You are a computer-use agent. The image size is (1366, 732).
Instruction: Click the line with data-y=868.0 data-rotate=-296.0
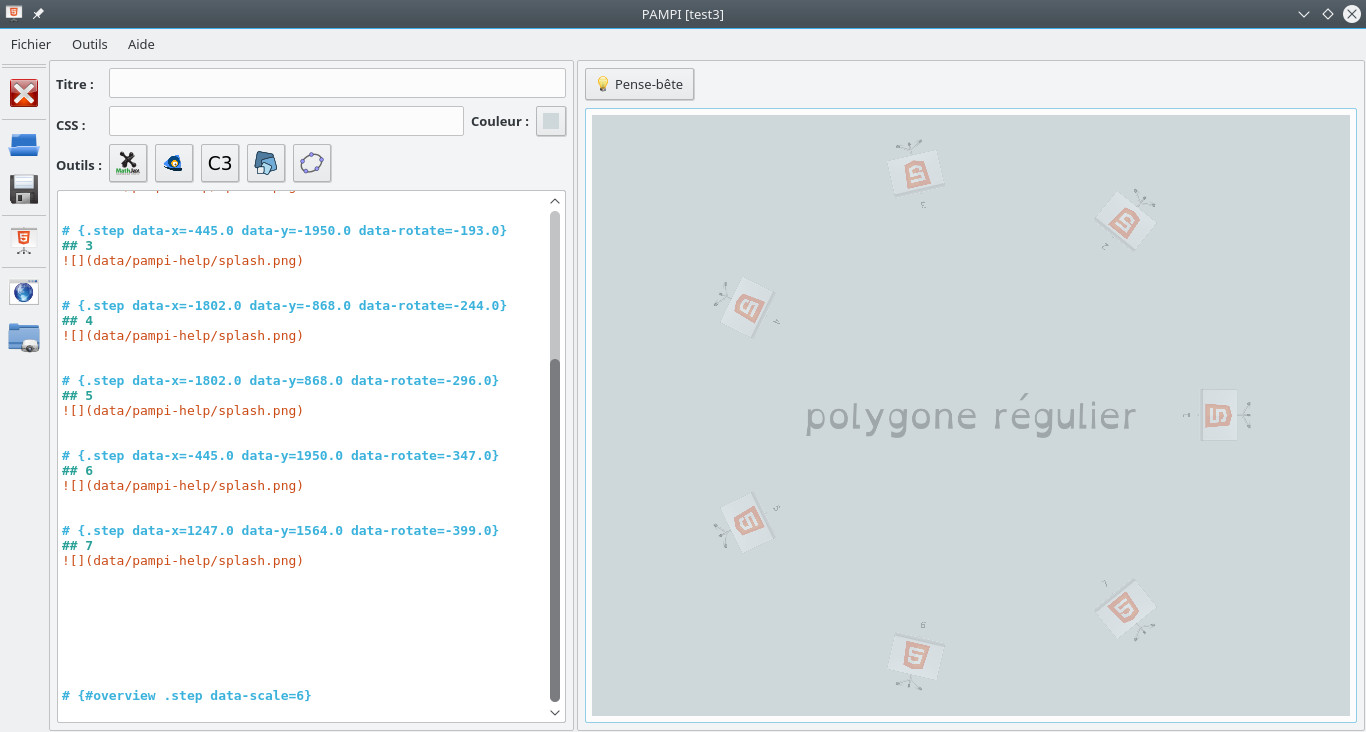click(280, 380)
